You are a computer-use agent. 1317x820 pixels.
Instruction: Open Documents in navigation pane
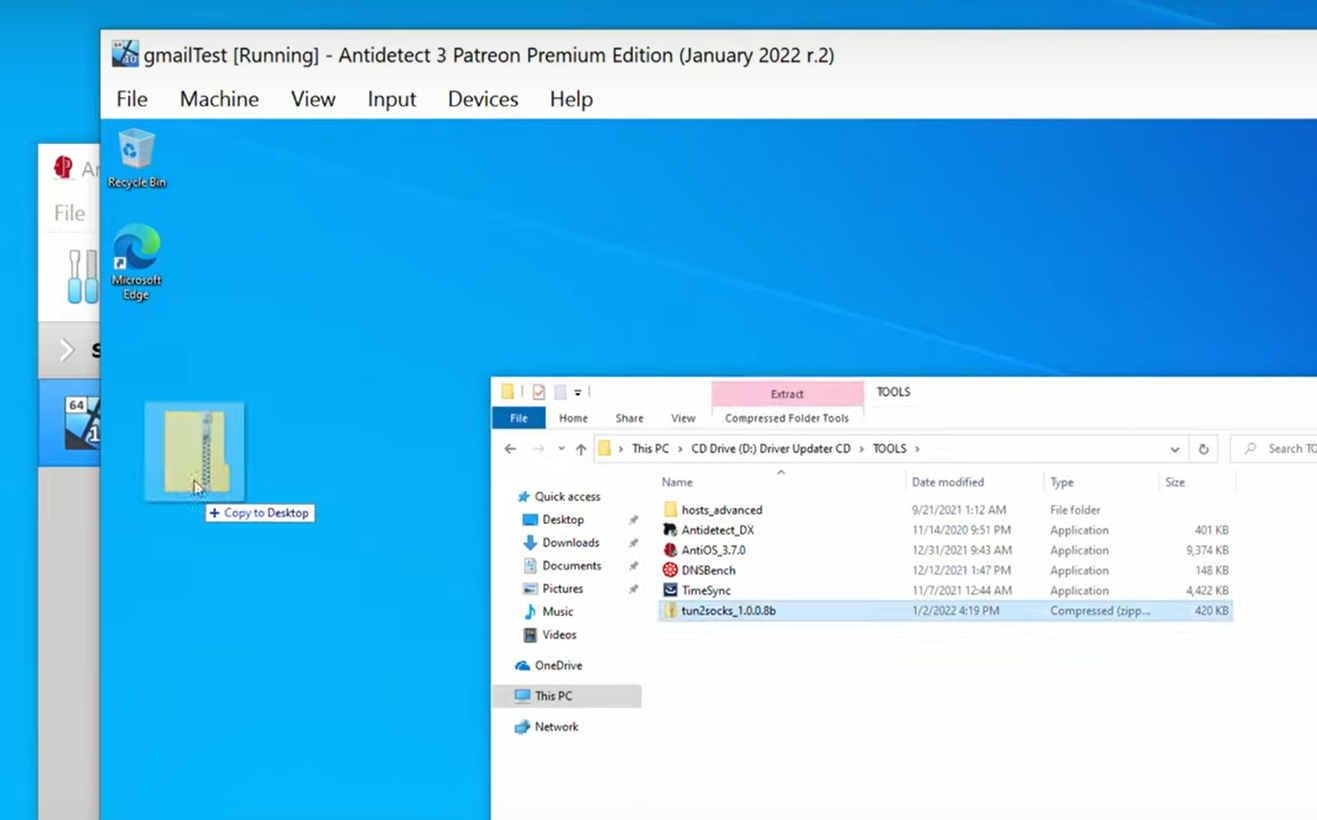[571, 565]
